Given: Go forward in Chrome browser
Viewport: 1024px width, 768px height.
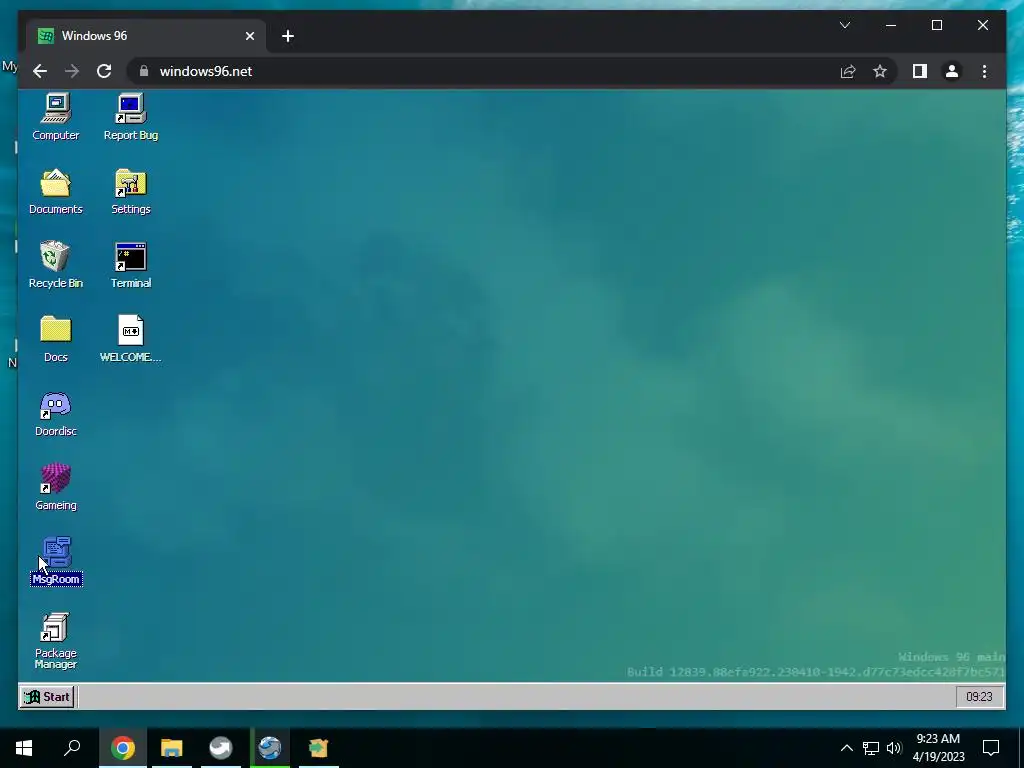Looking at the screenshot, I should pyautogui.click(x=72, y=71).
